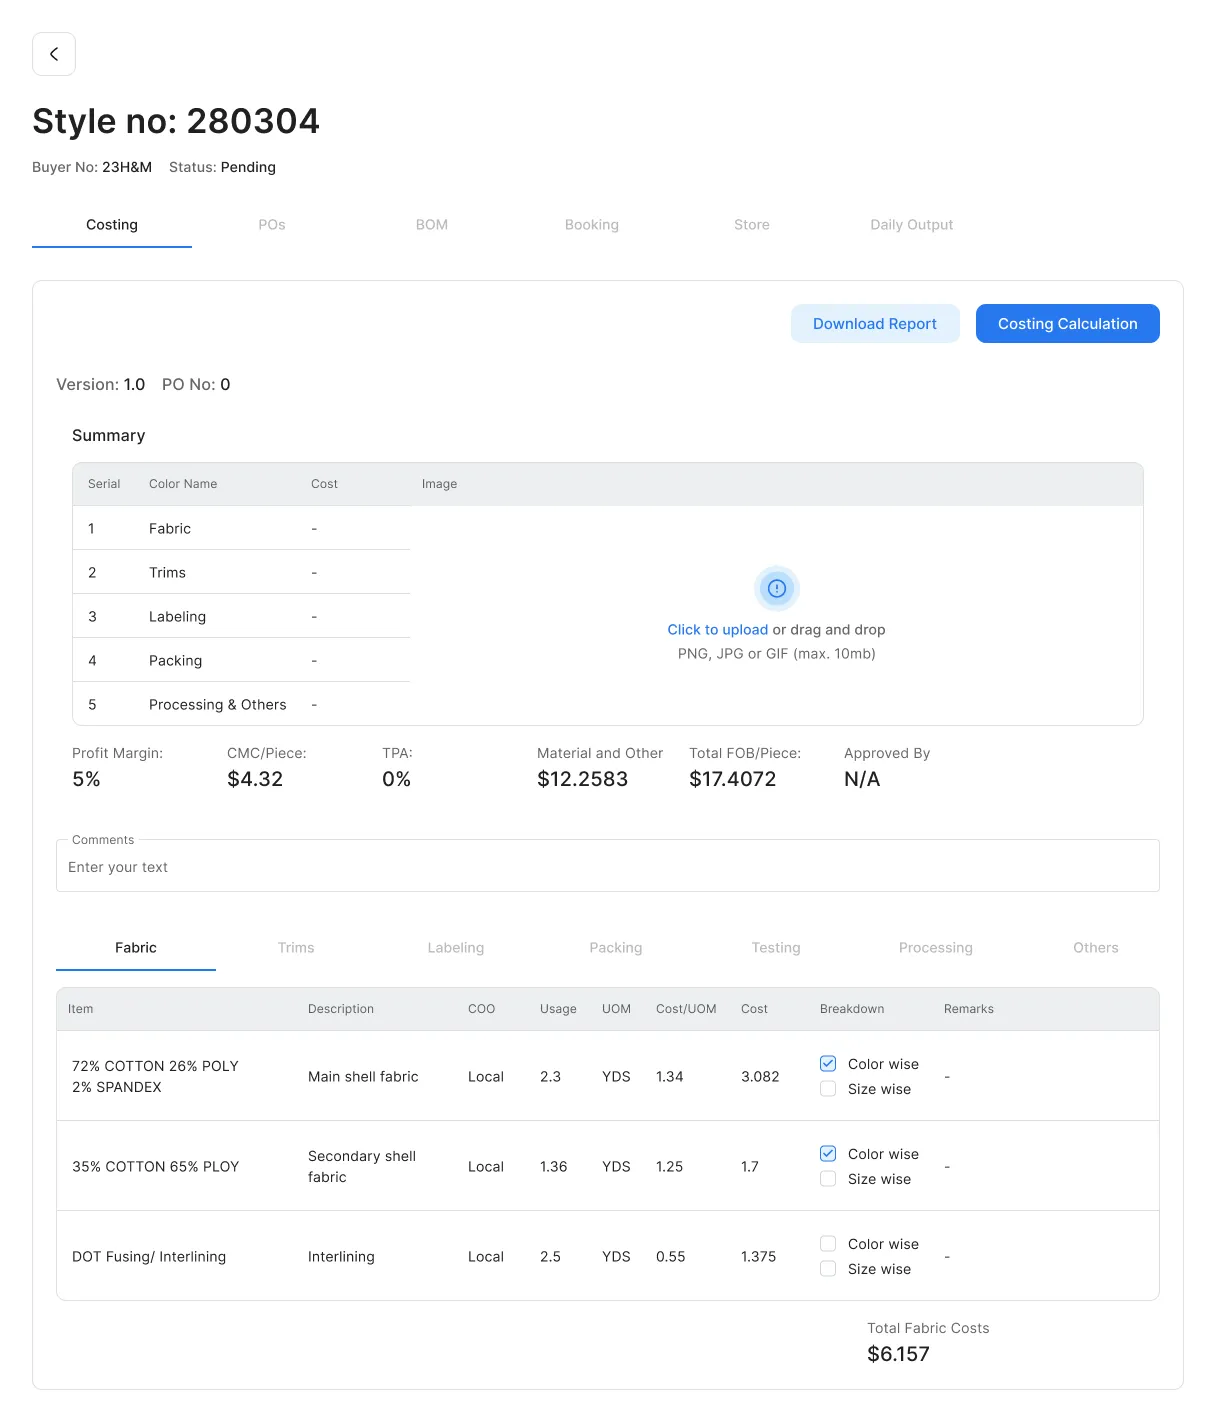Uncheck Color wise for Main shell fabric
Image resolution: width=1216 pixels, height=1422 pixels.
[x=828, y=1064]
